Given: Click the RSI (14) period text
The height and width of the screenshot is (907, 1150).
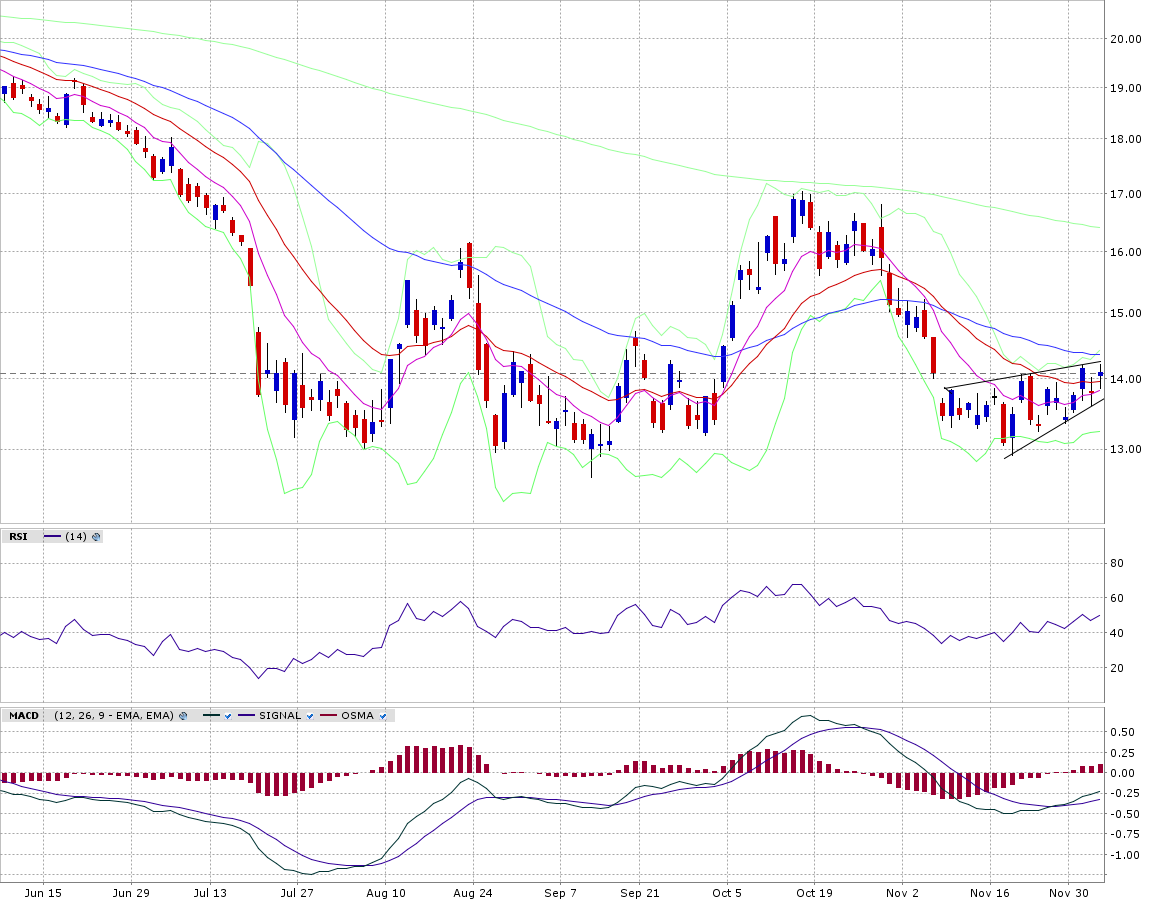Looking at the screenshot, I should point(75,537).
